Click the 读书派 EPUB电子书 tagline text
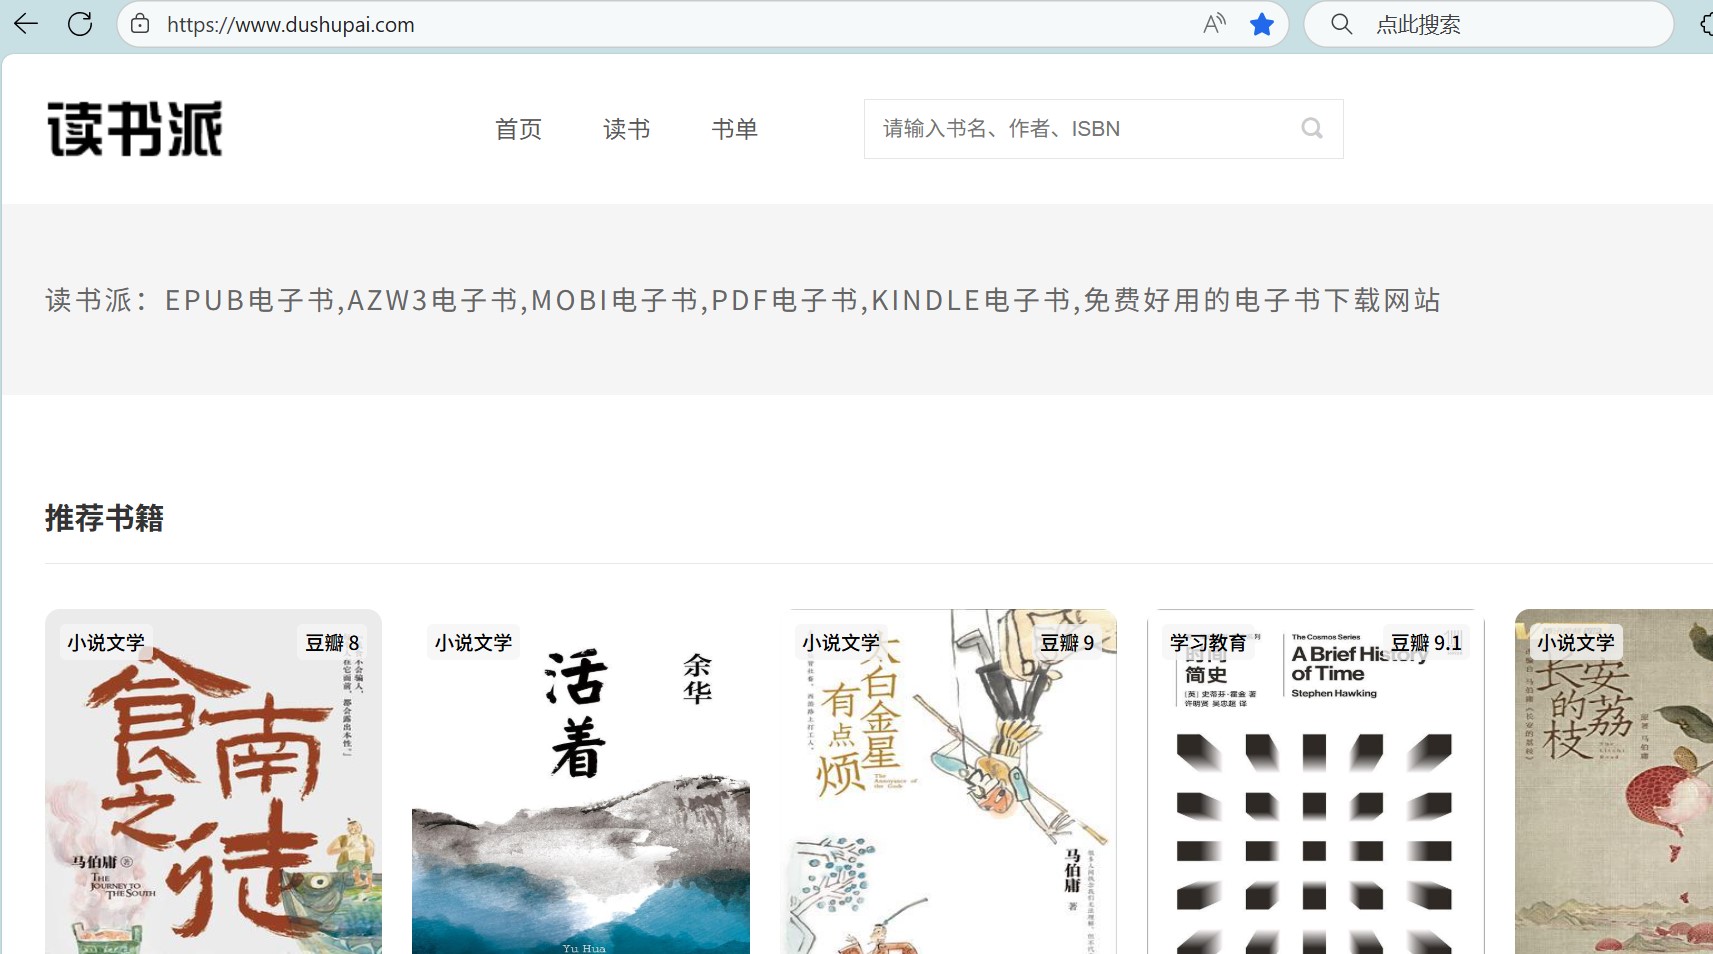Screen dimensions: 1713x954 pyautogui.click(x=743, y=300)
